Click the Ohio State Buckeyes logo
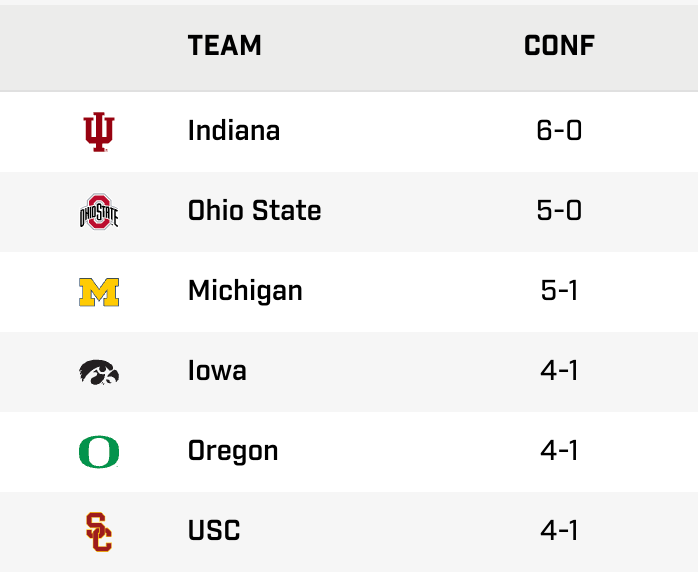698x582 pixels. point(99,211)
